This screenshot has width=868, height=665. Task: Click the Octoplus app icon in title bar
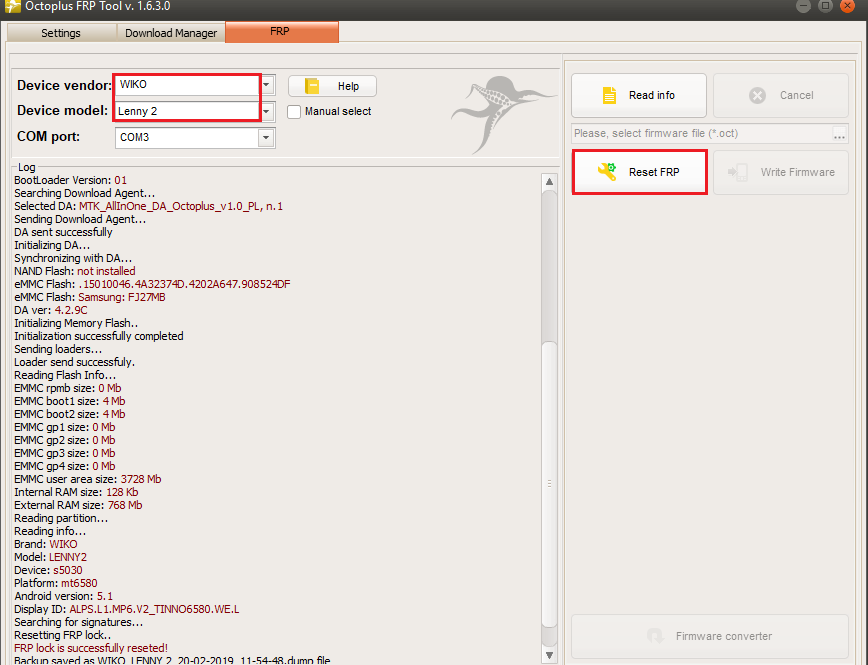(12, 6)
